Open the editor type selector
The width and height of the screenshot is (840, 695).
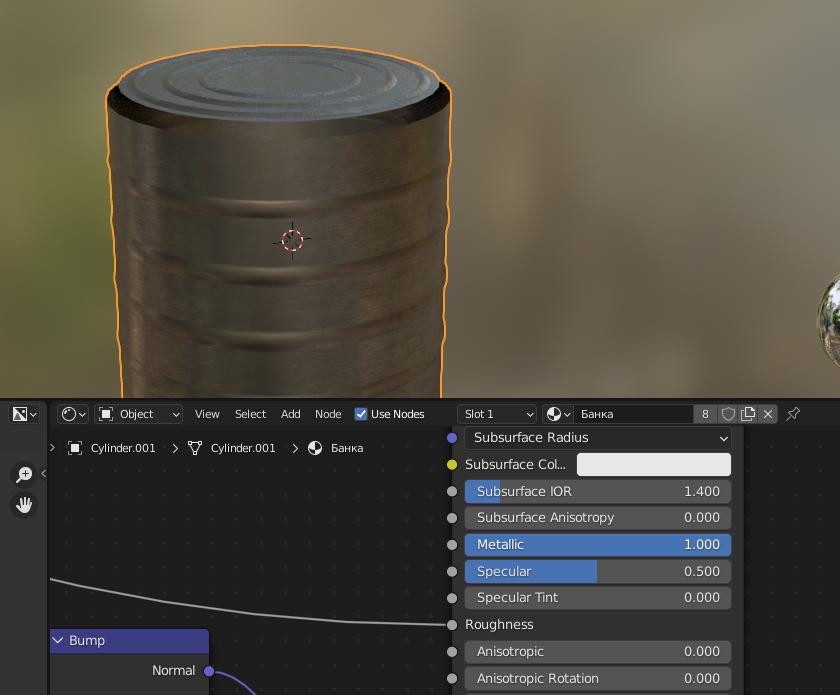coord(24,414)
